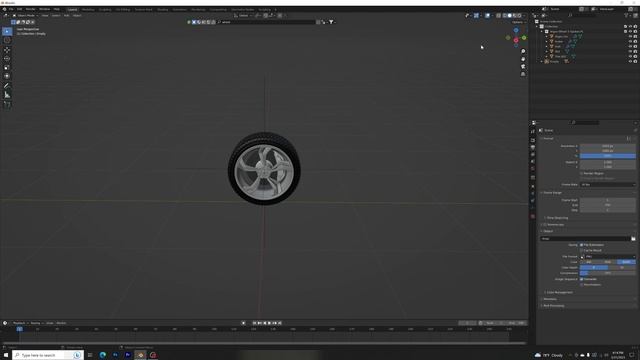640x360 pixels.
Task: Toggle Collection row eye visibility icon
Action: [630, 27]
